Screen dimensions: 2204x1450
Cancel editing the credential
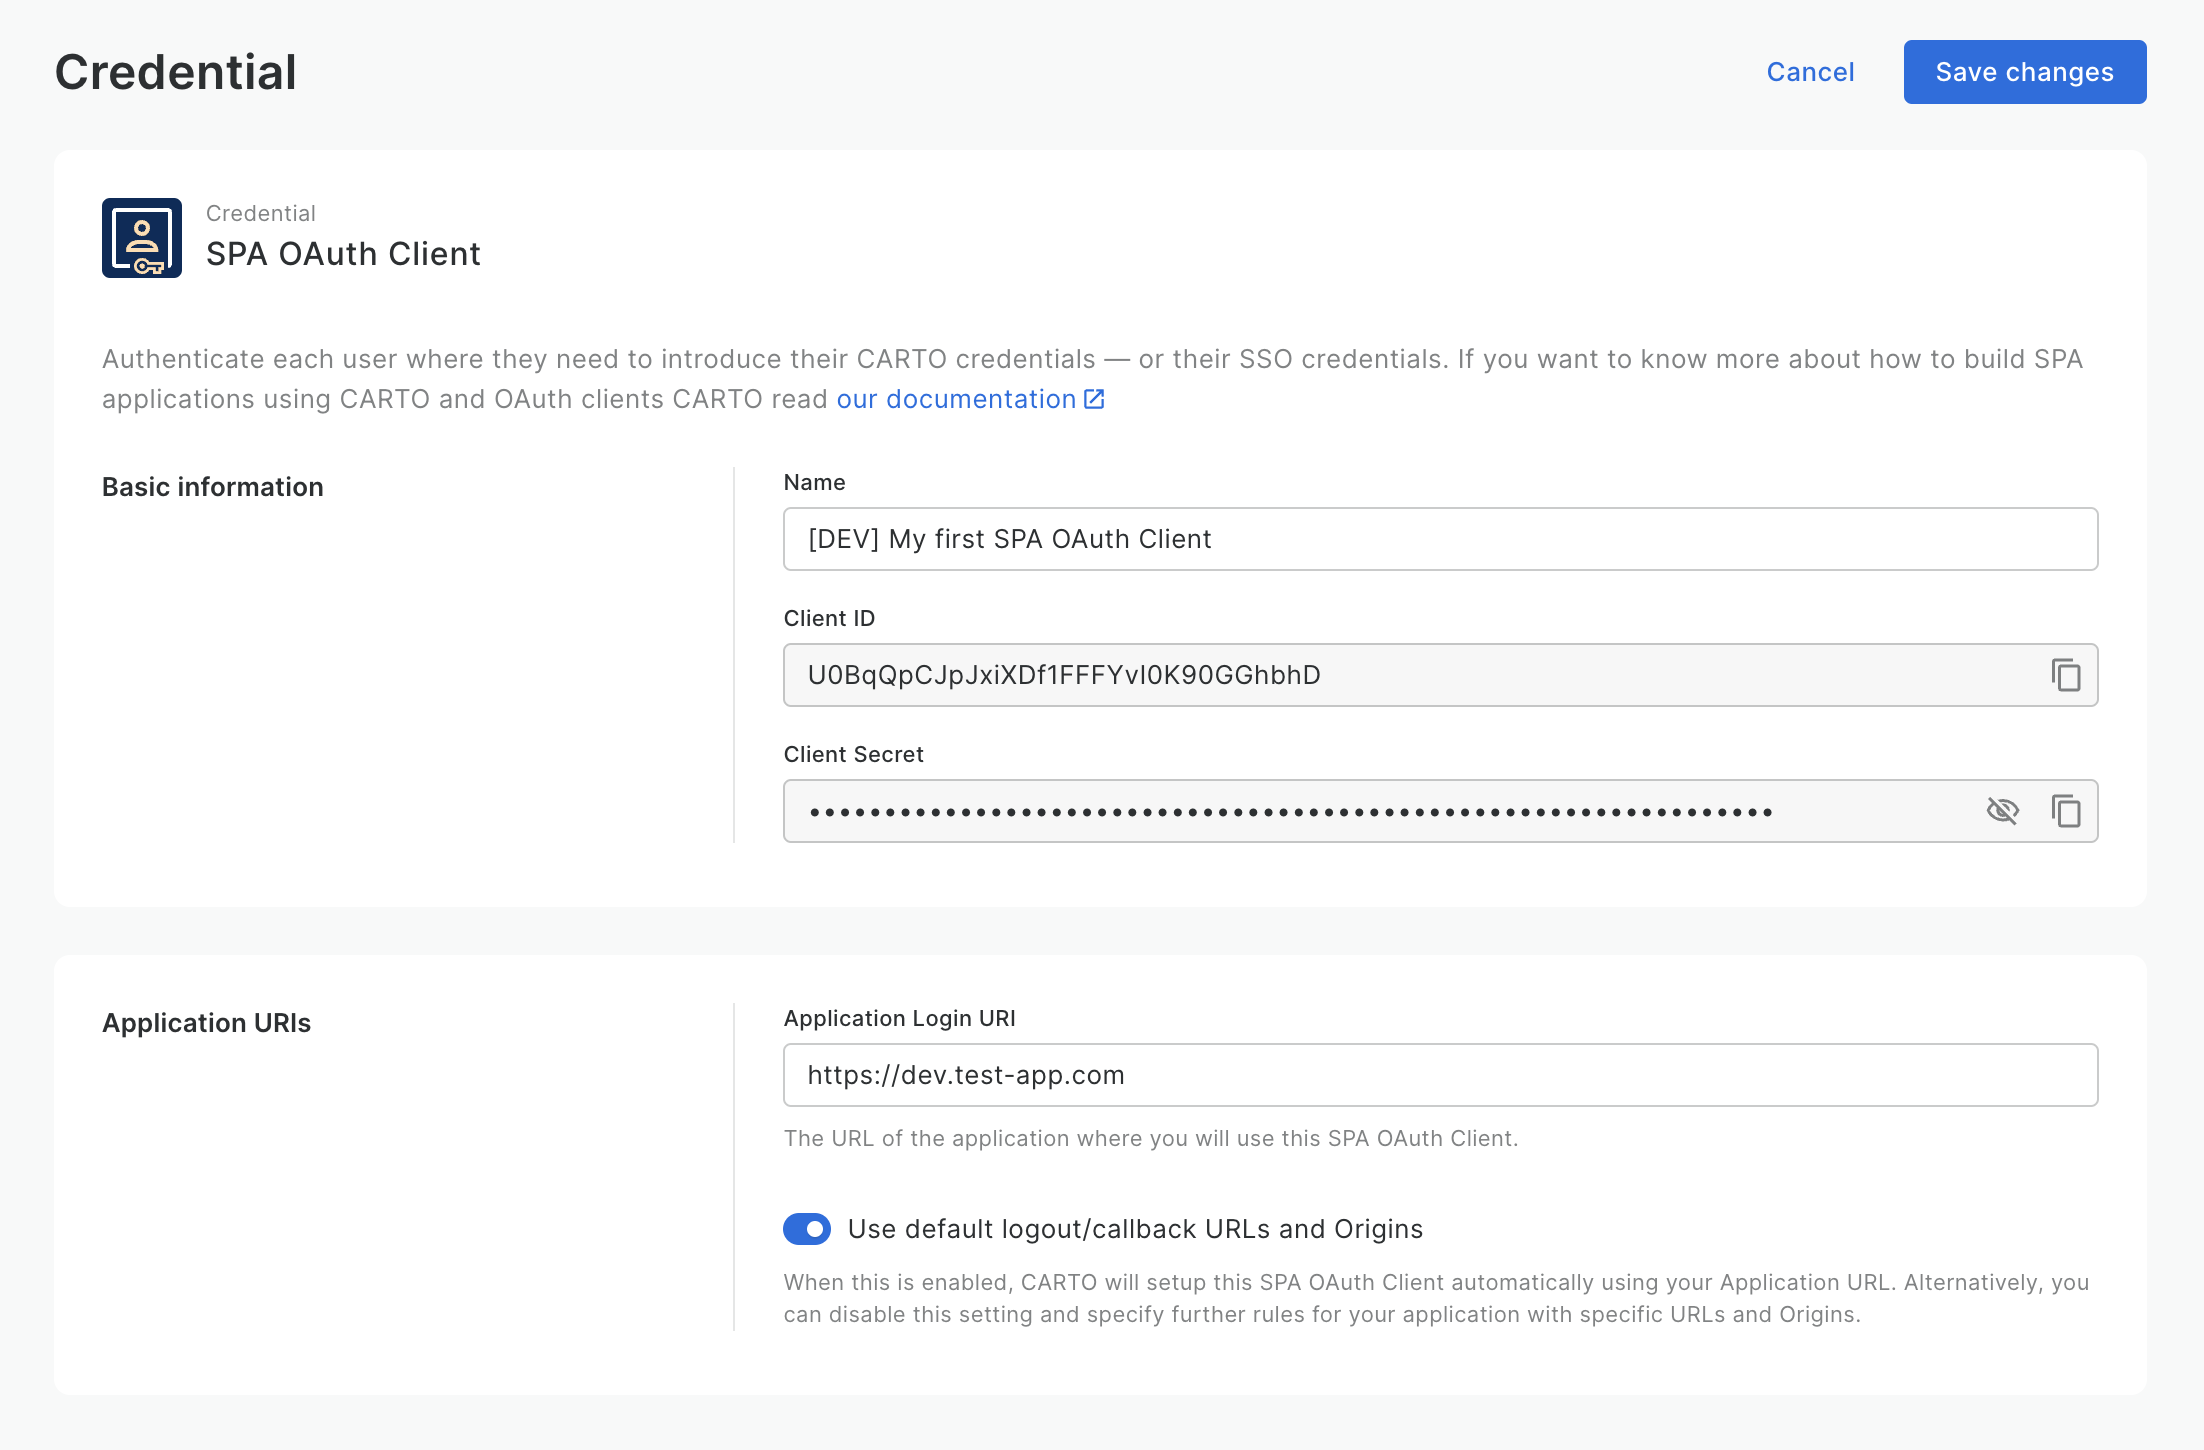pos(1810,72)
